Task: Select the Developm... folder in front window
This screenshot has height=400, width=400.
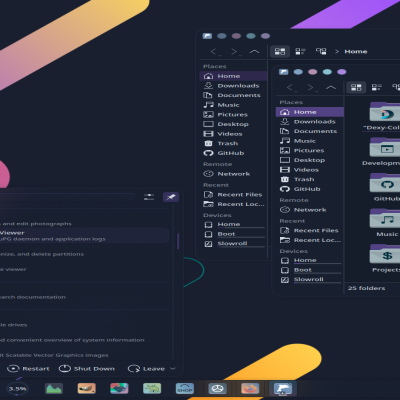Action: (385, 151)
